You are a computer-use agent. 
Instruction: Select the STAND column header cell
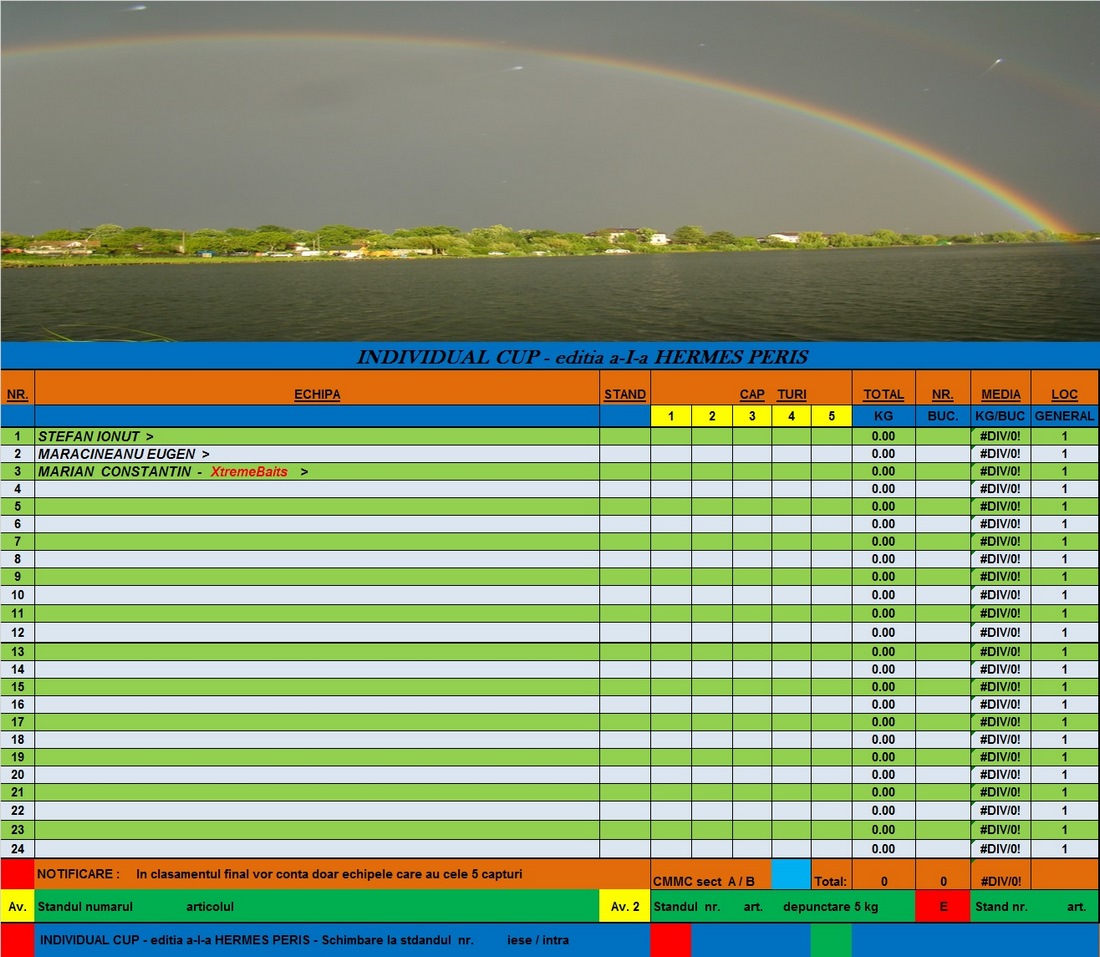pyautogui.click(x=625, y=394)
